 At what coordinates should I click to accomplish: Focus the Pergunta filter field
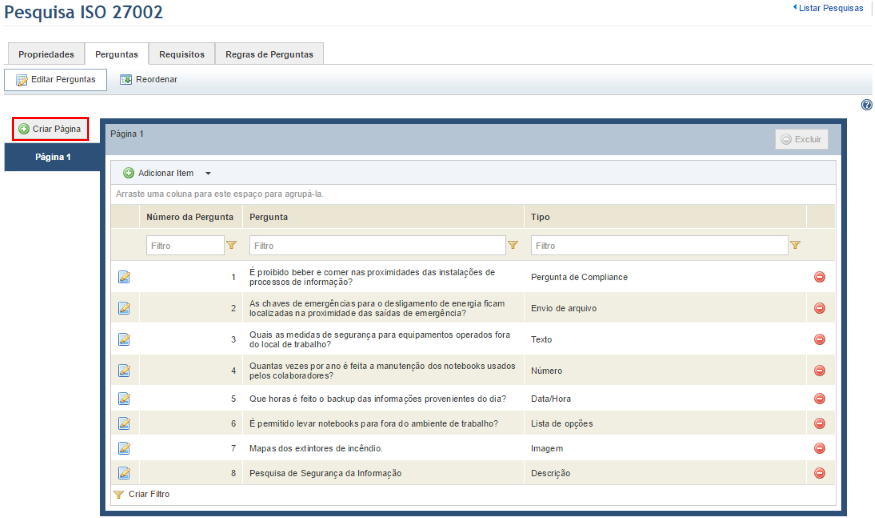coord(377,246)
